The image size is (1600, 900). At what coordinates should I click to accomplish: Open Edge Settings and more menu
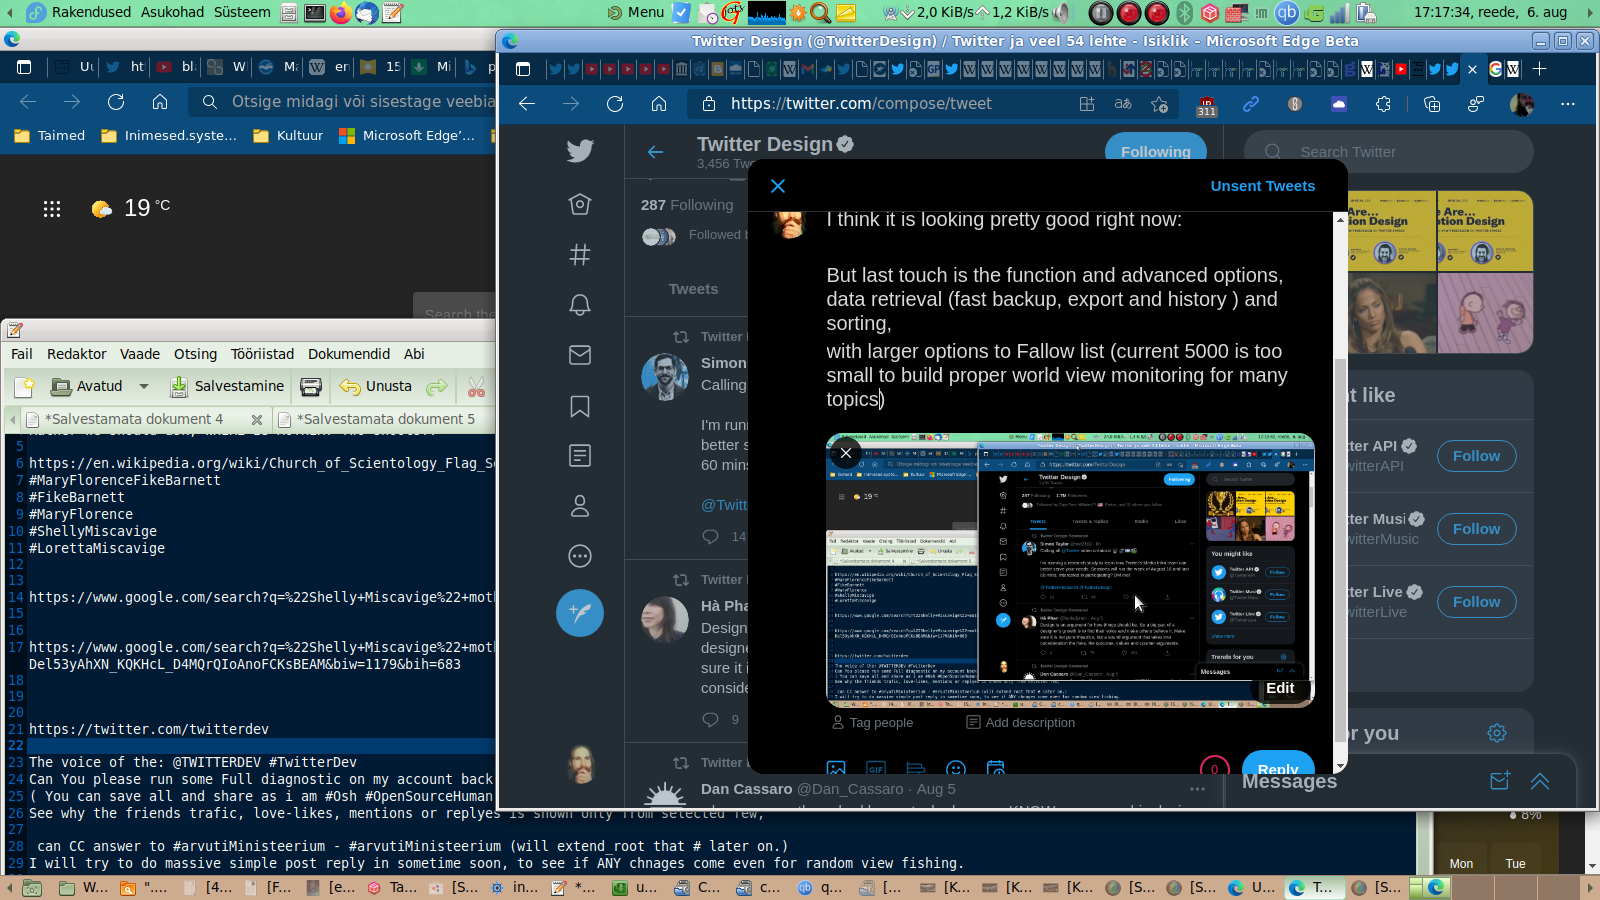[x=1568, y=104]
